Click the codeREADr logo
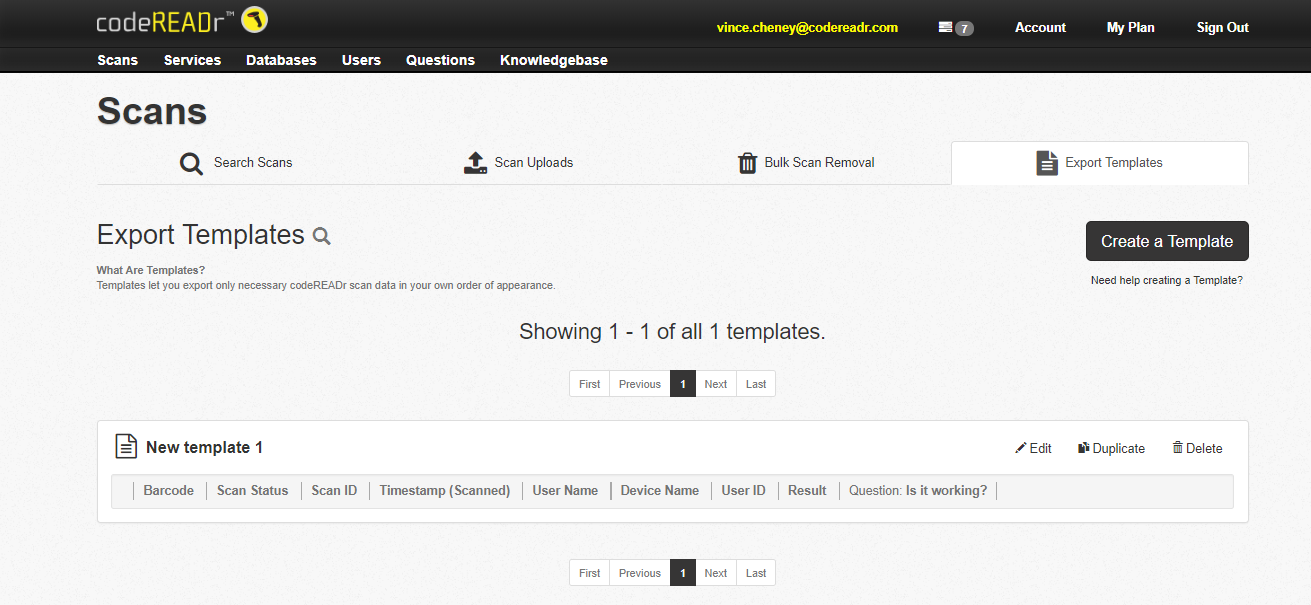This screenshot has height=605, width=1311. (182, 21)
